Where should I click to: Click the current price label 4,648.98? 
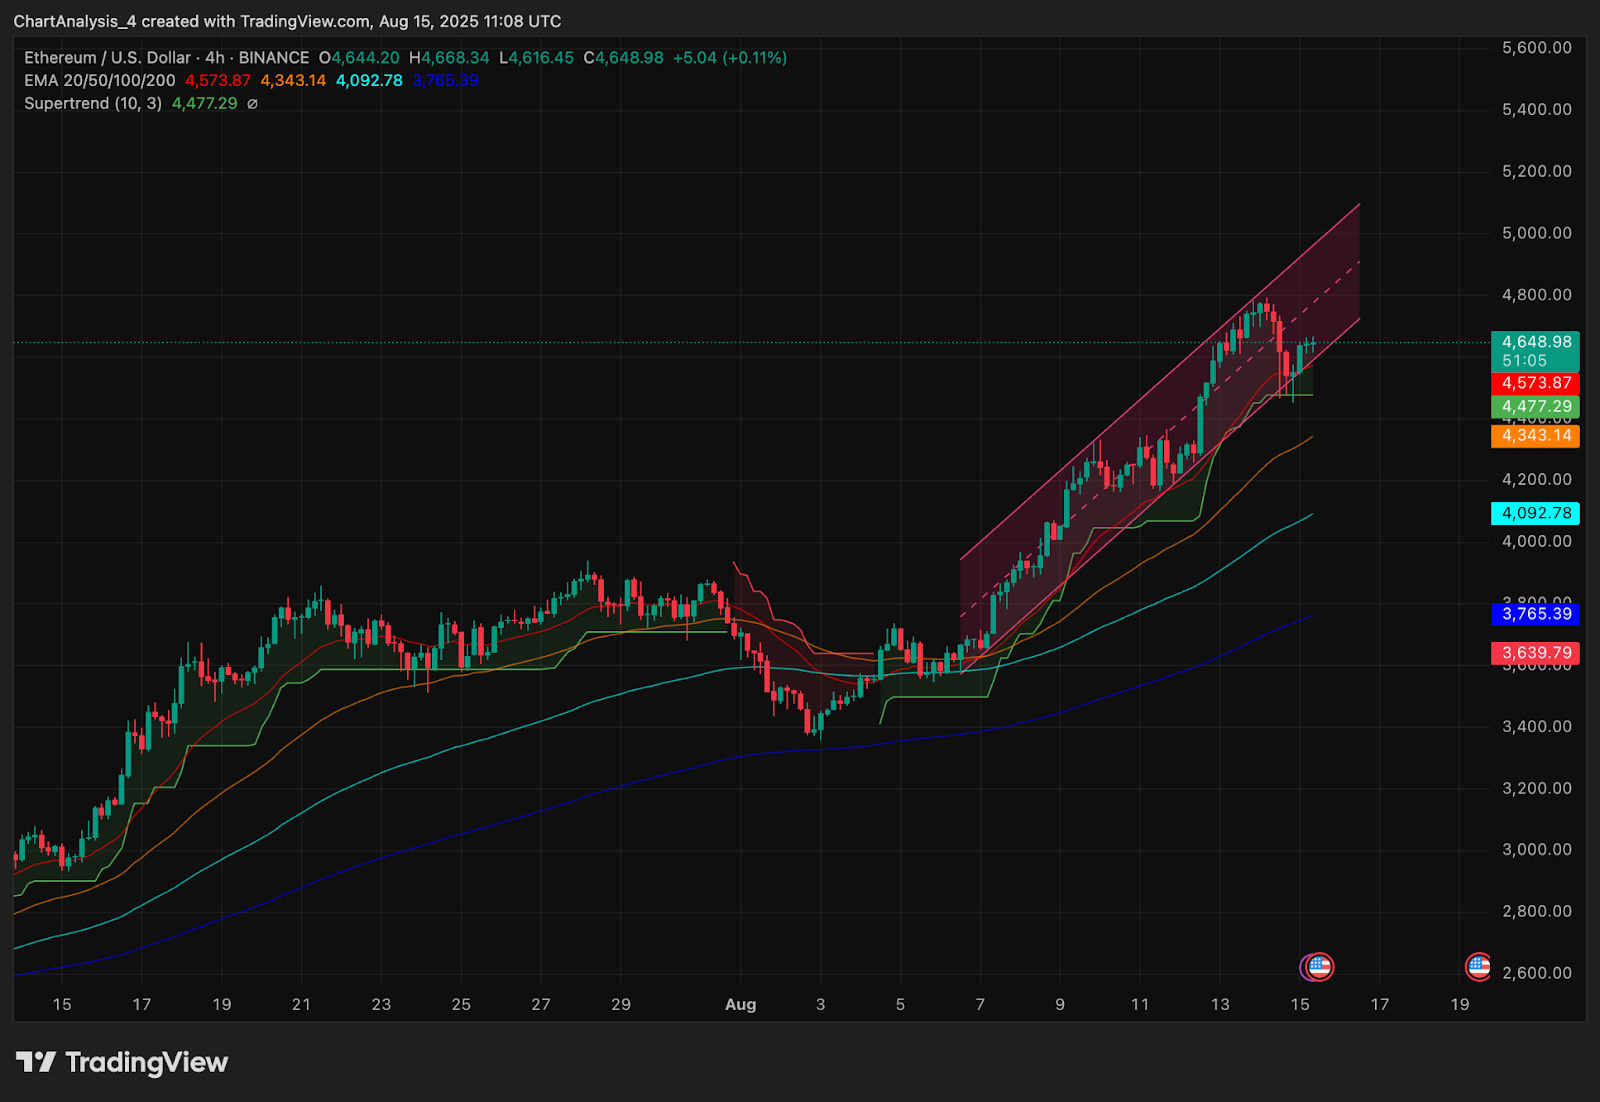click(1535, 342)
